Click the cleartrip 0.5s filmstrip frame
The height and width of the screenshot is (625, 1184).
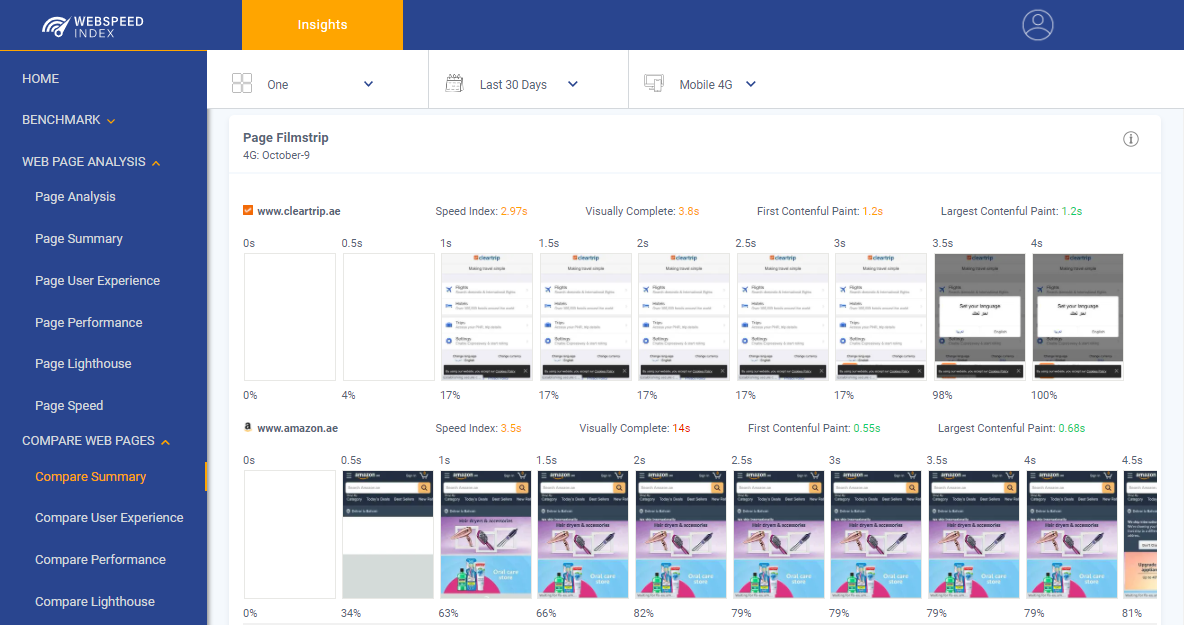click(x=388, y=317)
